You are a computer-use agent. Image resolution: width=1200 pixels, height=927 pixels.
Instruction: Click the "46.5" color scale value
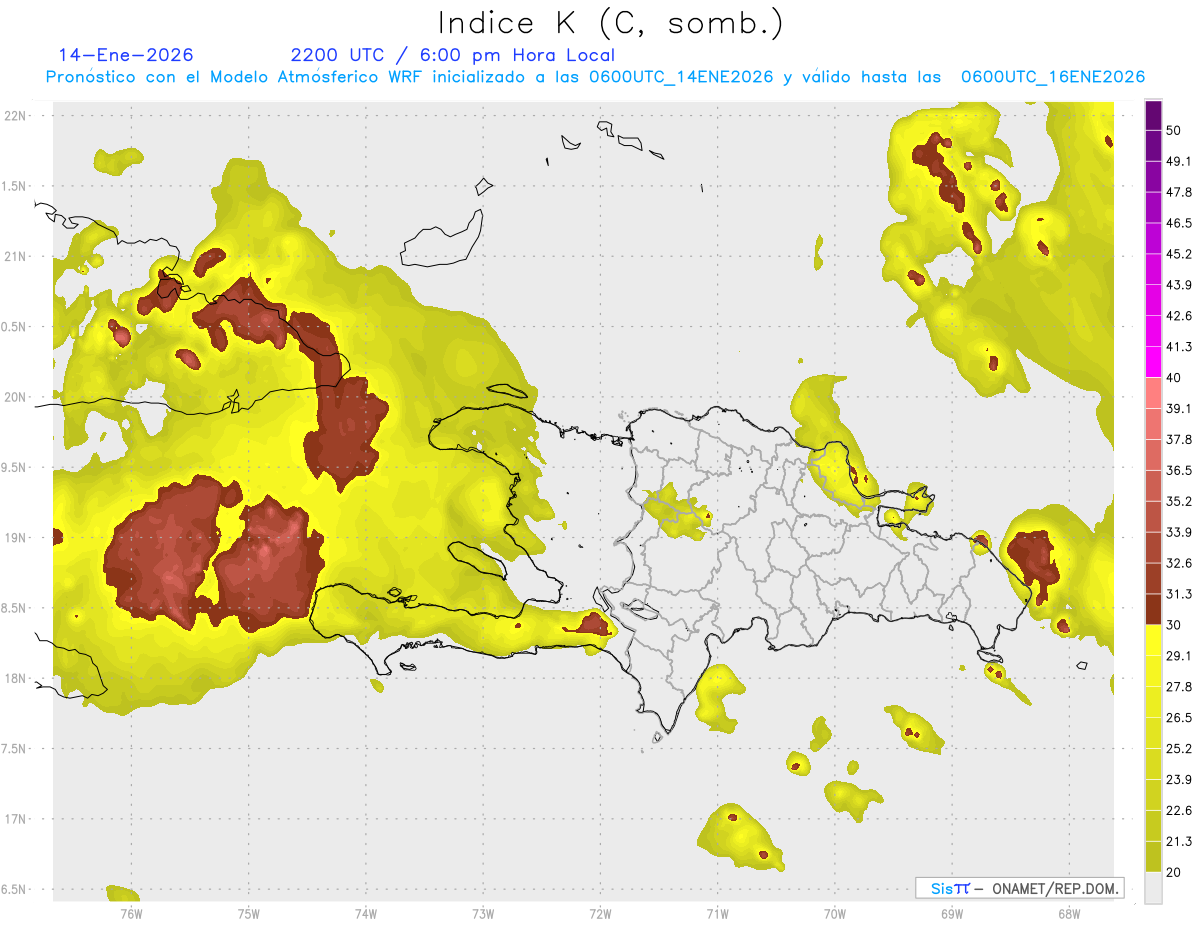click(x=1180, y=223)
